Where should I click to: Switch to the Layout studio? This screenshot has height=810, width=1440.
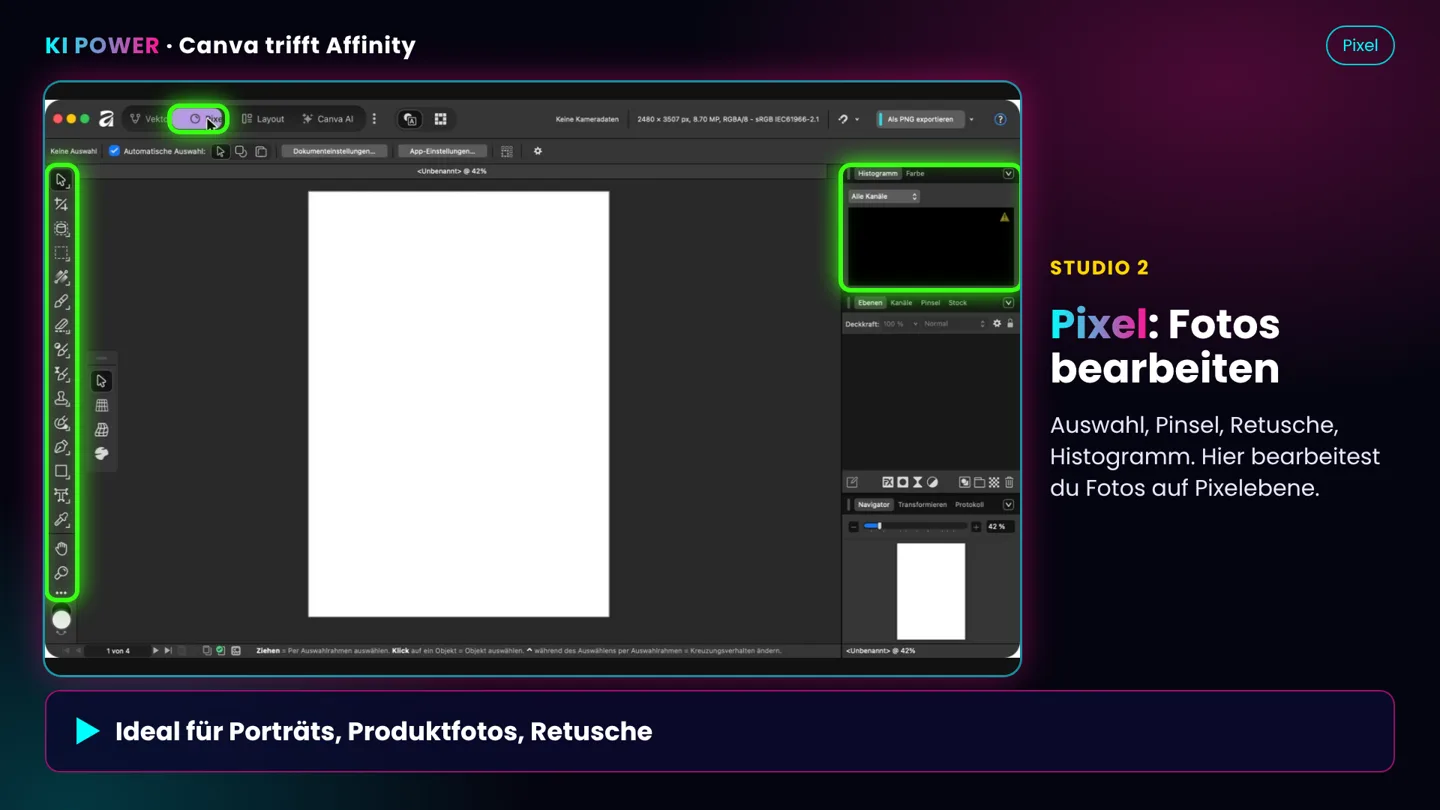click(x=263, y=119)
